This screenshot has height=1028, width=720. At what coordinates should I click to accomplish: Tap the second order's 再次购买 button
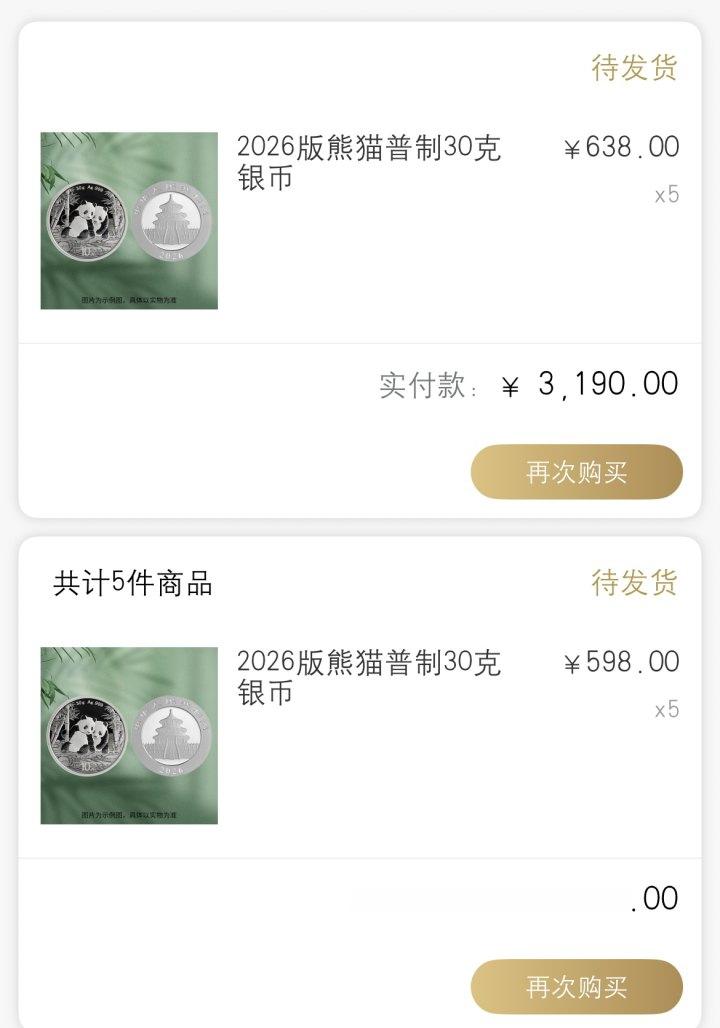tap(576, 986)
